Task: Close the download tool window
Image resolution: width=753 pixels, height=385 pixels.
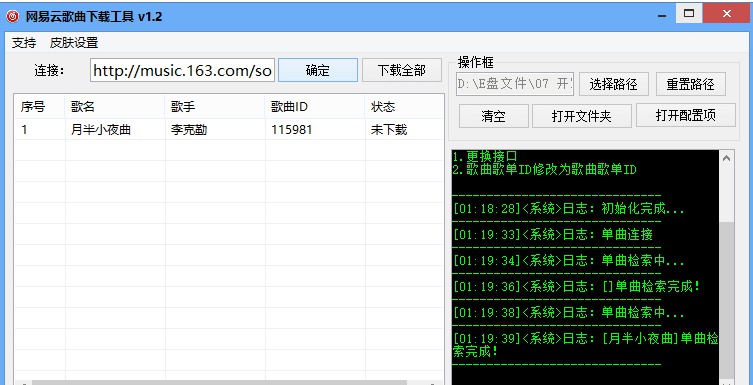Action: click(x=727, y=14)
